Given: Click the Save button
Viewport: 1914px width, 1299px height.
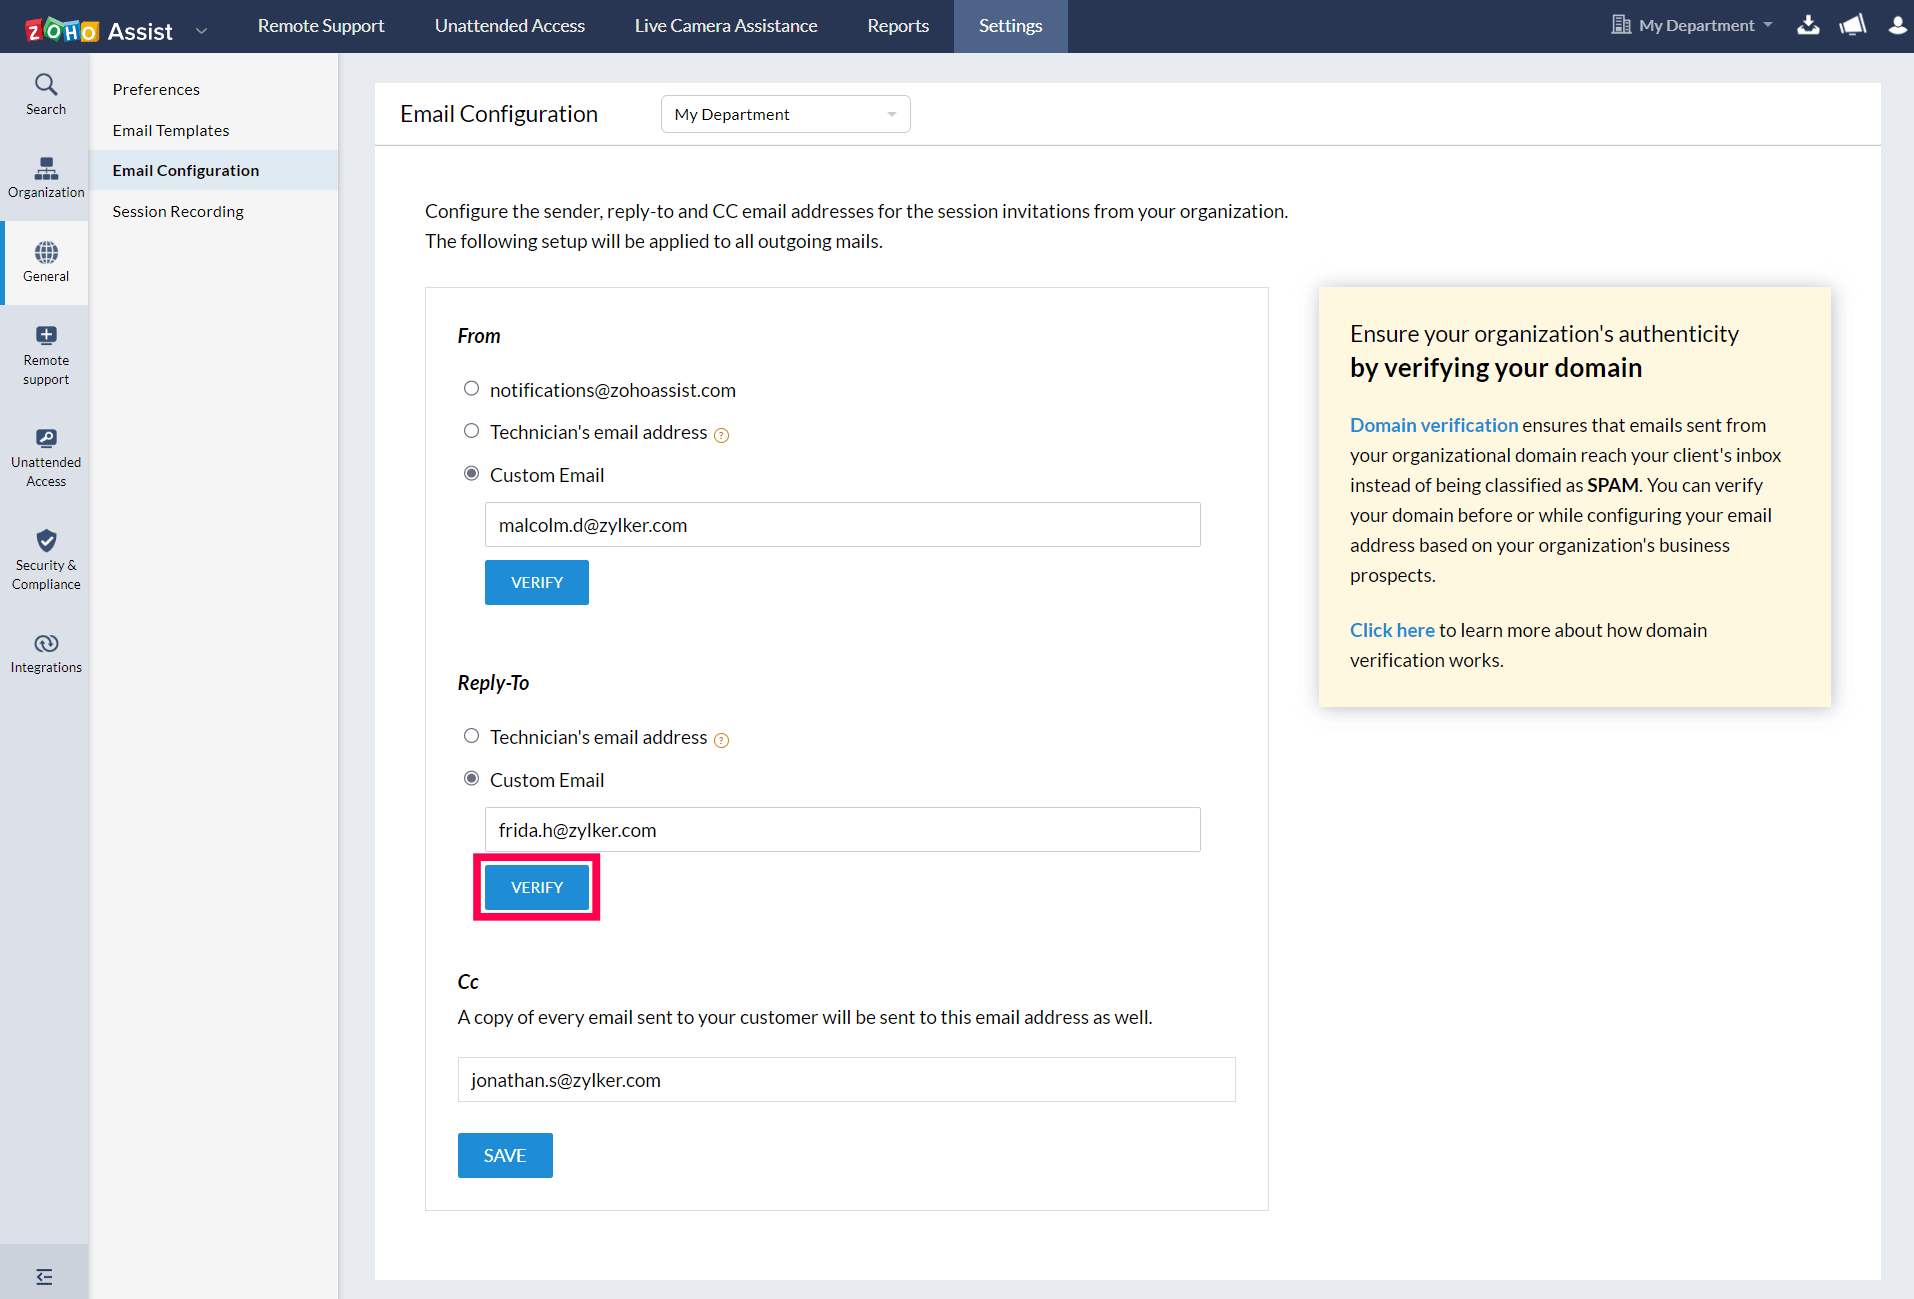Looking at the screenshot, I should [504, 1155].
